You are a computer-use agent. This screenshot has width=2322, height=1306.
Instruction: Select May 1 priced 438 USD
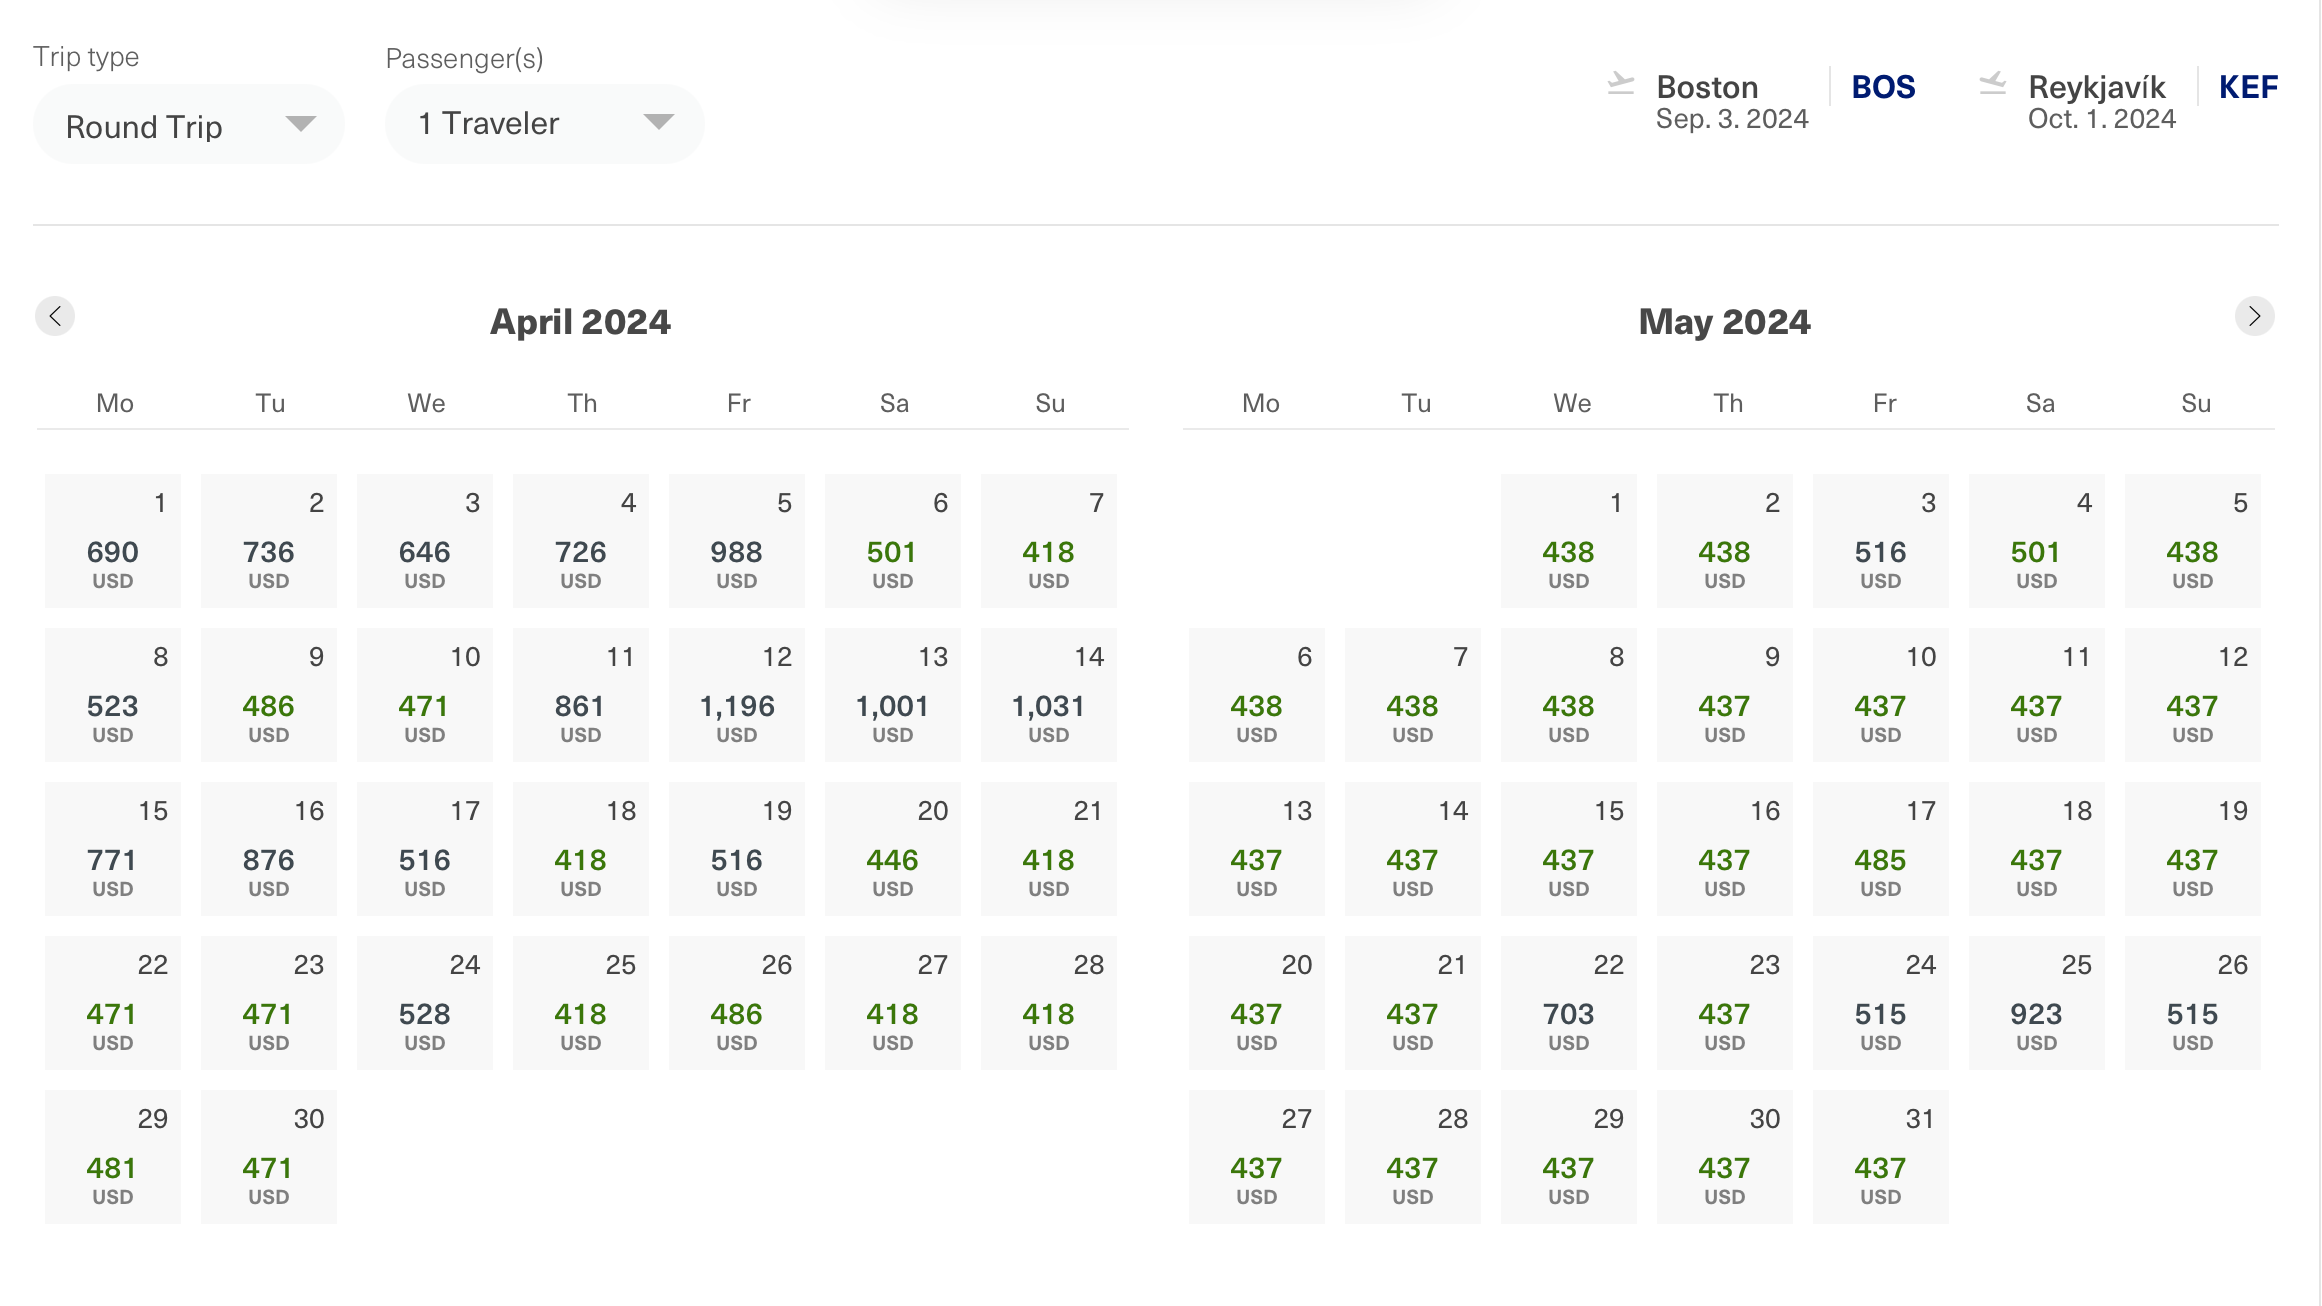point(1568,541)
